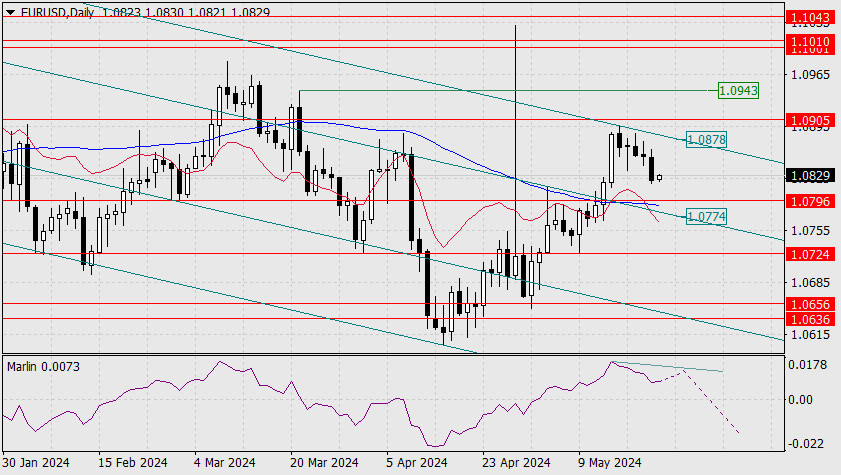Open the chart menu triangle beside EURUSD

coord(11,12)
